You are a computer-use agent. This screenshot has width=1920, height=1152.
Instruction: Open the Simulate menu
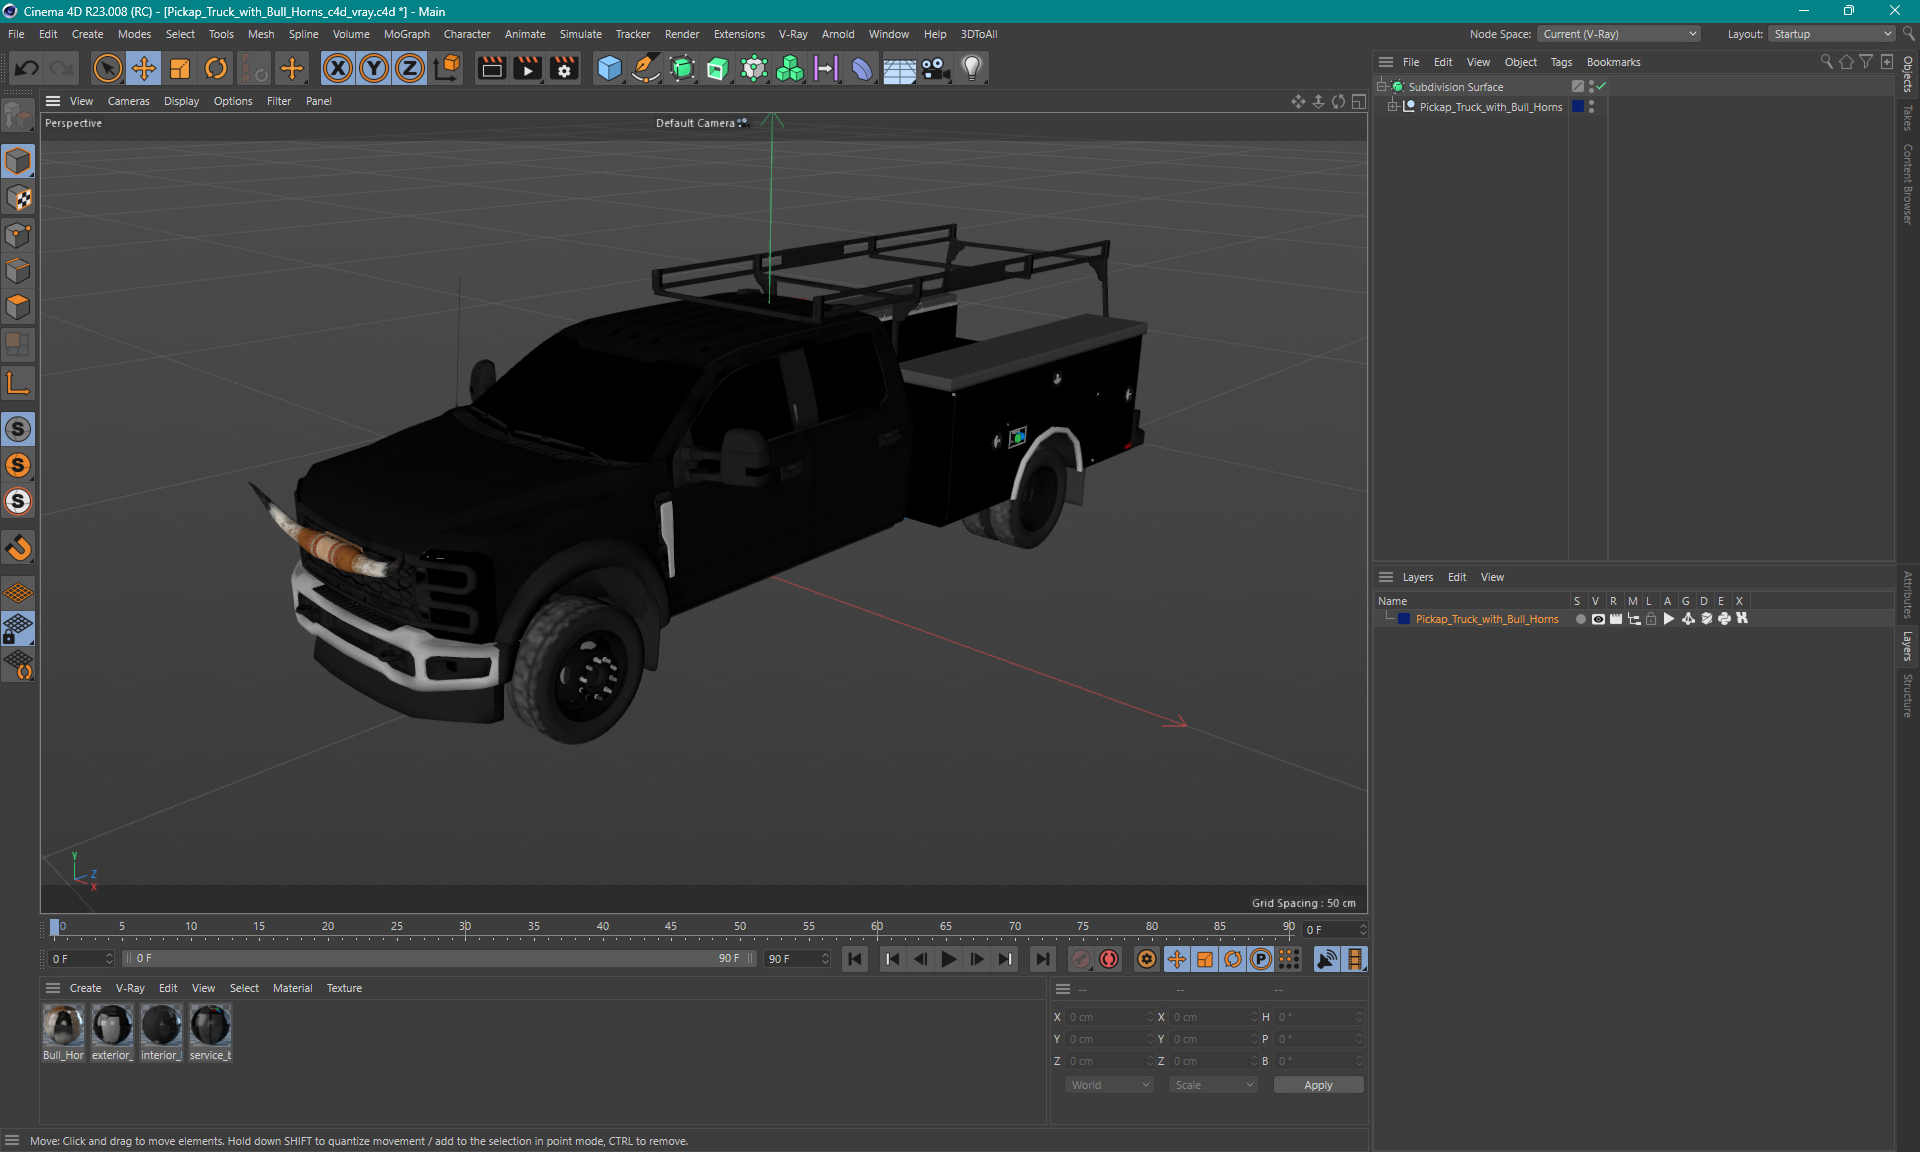[x=580, y=34]
